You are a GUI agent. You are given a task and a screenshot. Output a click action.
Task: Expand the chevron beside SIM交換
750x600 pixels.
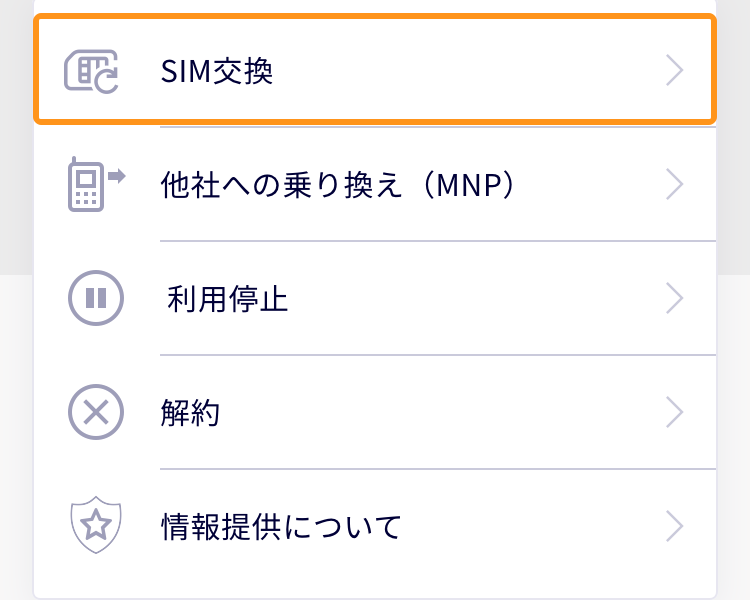[x=674, y=70]
